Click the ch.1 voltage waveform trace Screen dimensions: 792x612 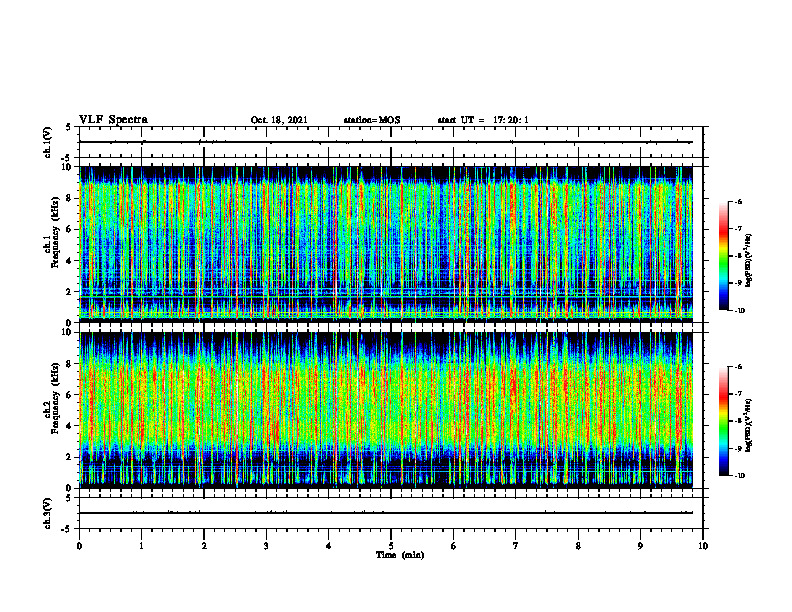[386, 142]
